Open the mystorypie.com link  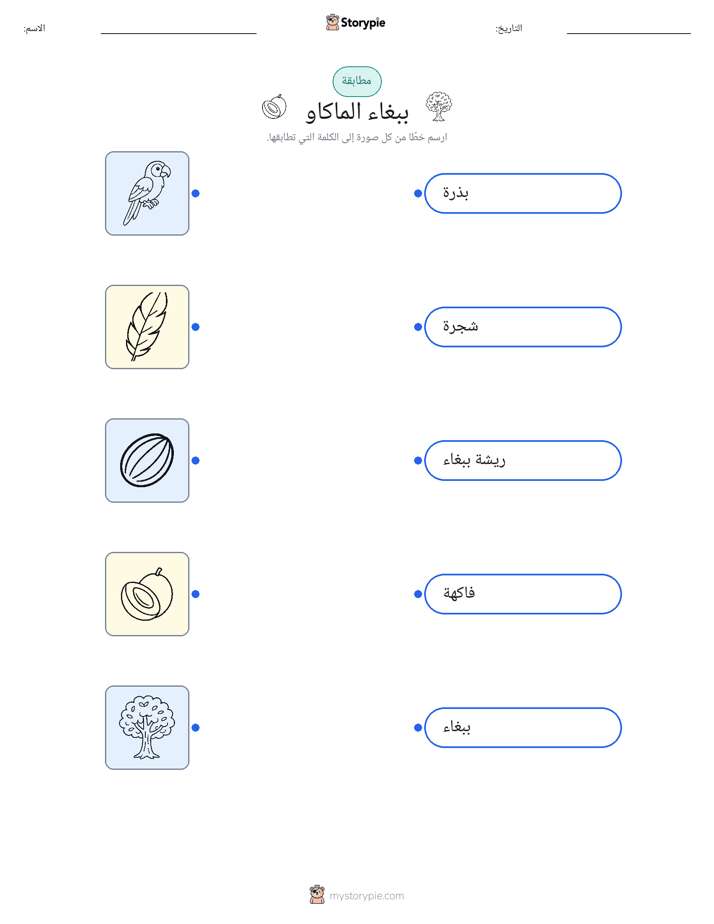pyautogui.click(x=366, y=896)
